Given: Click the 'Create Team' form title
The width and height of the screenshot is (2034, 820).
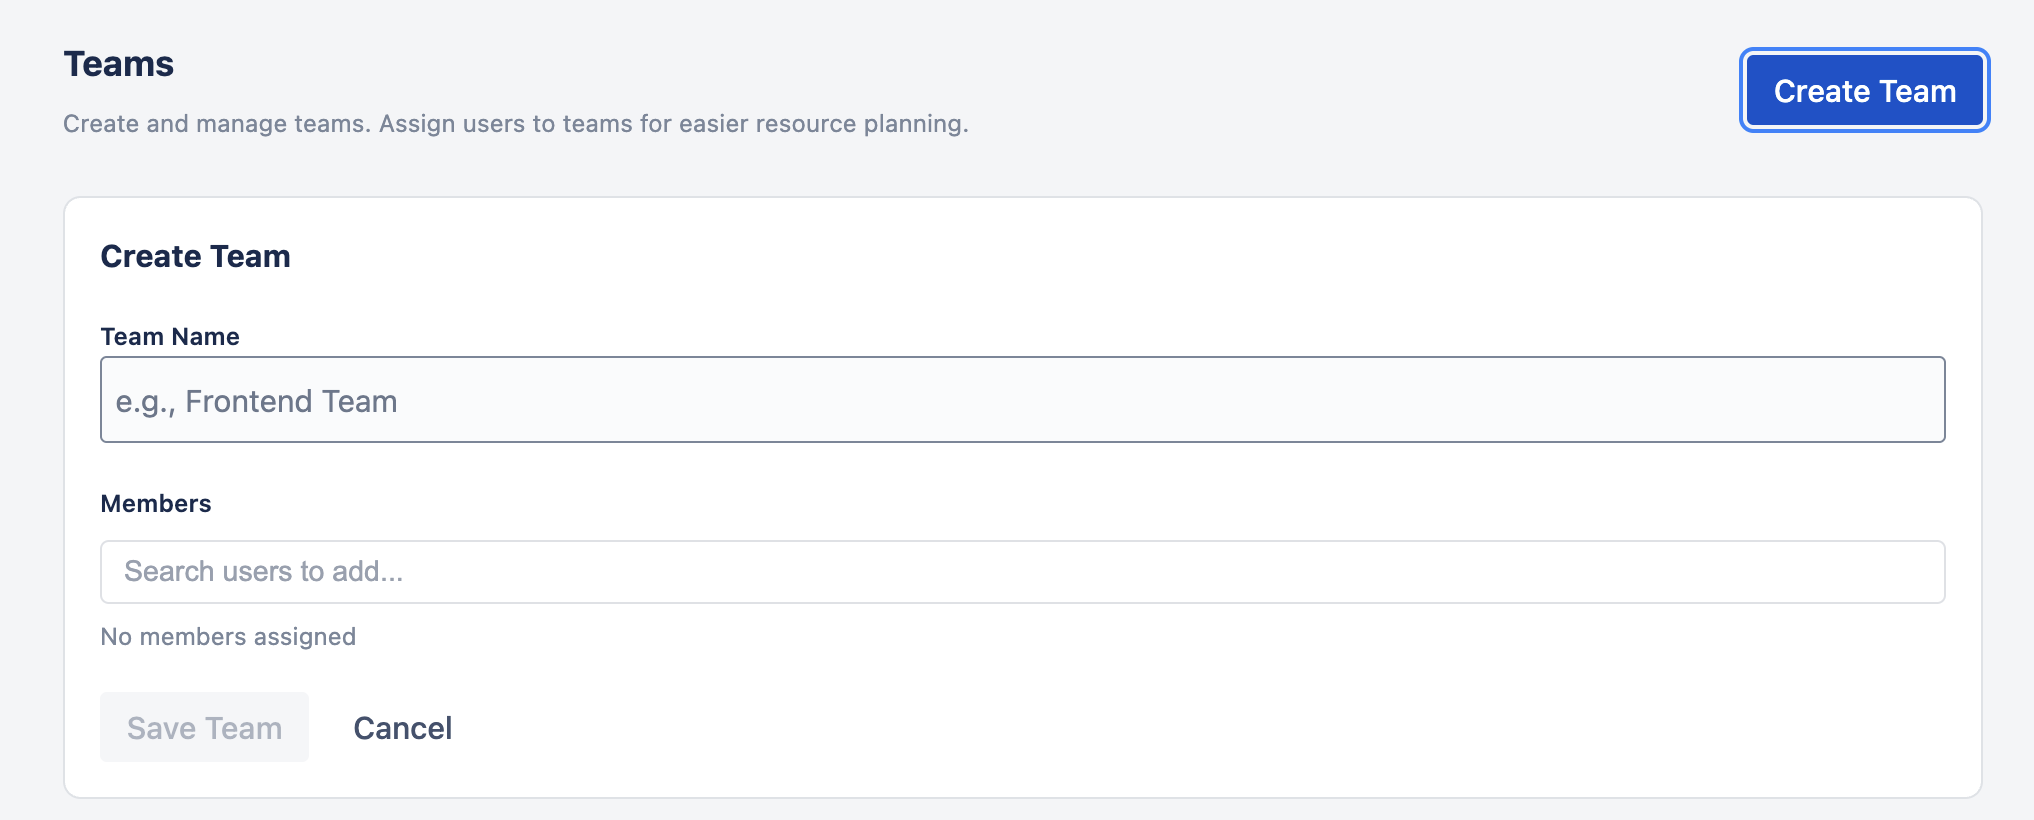Looking at the screenshot, I should tap(195, 256).
